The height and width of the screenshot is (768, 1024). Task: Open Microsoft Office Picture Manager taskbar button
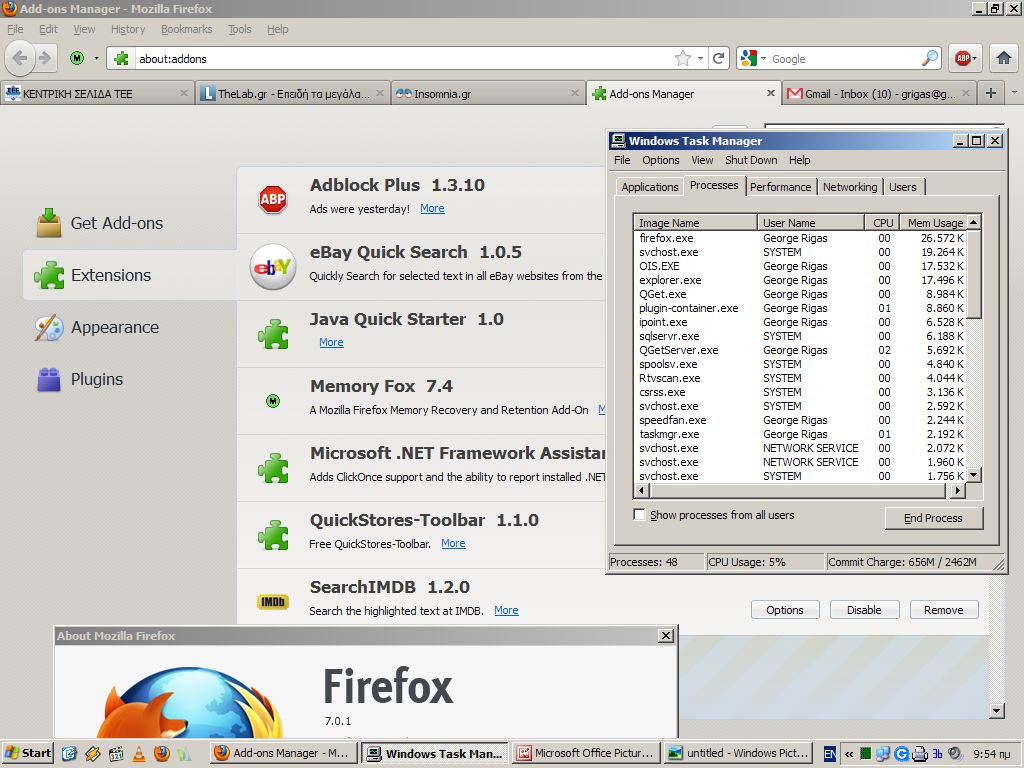point(587,754)
